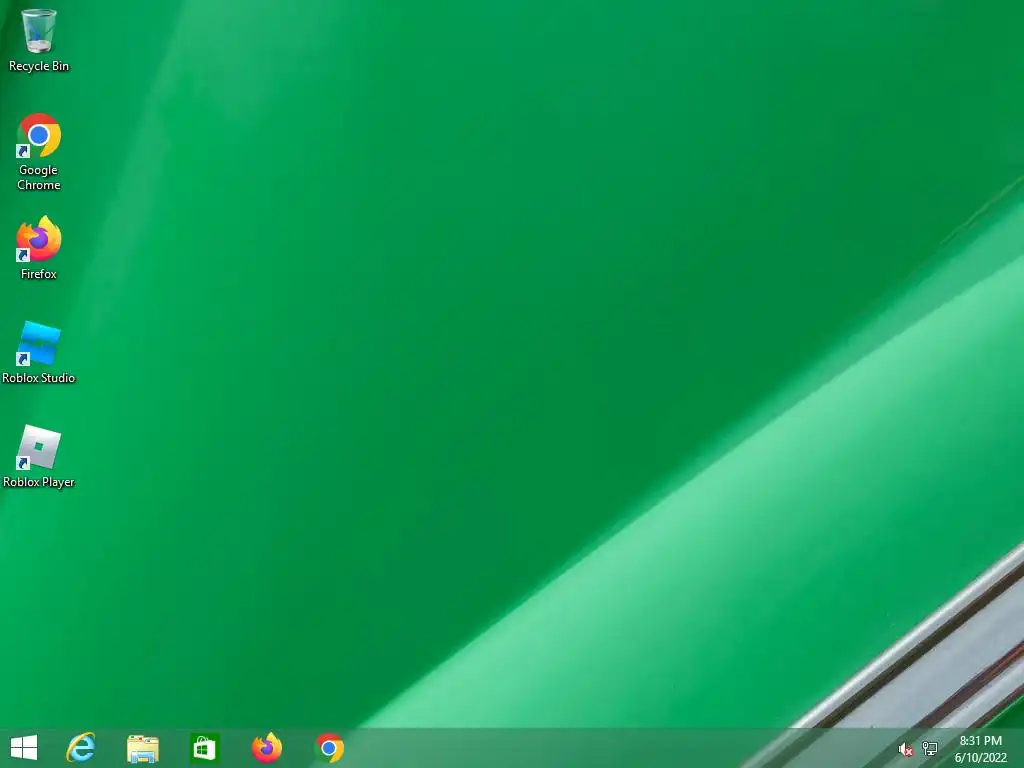Click the muted volume tray icon
The height and width of the screenshot is (768, 1024).
pyautogui.click(x=905, y=749)
